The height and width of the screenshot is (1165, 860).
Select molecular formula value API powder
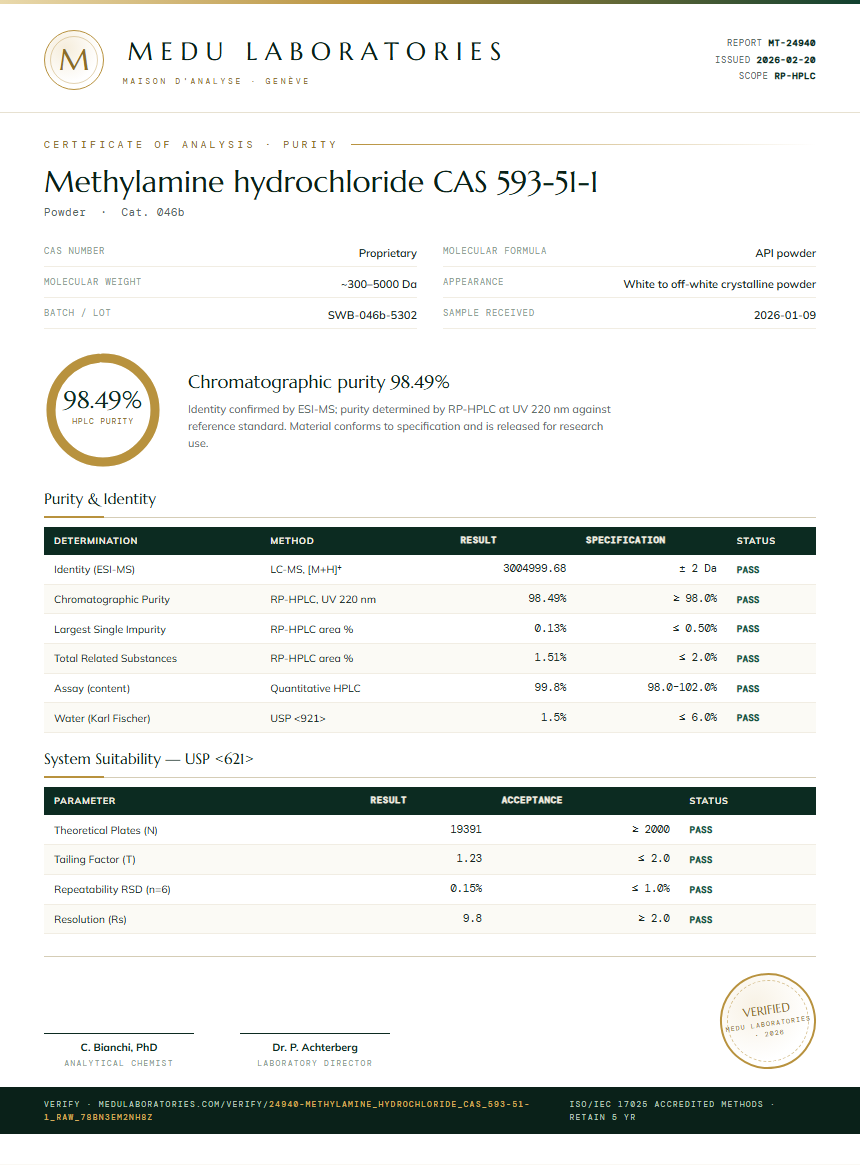tap(785, 253)
